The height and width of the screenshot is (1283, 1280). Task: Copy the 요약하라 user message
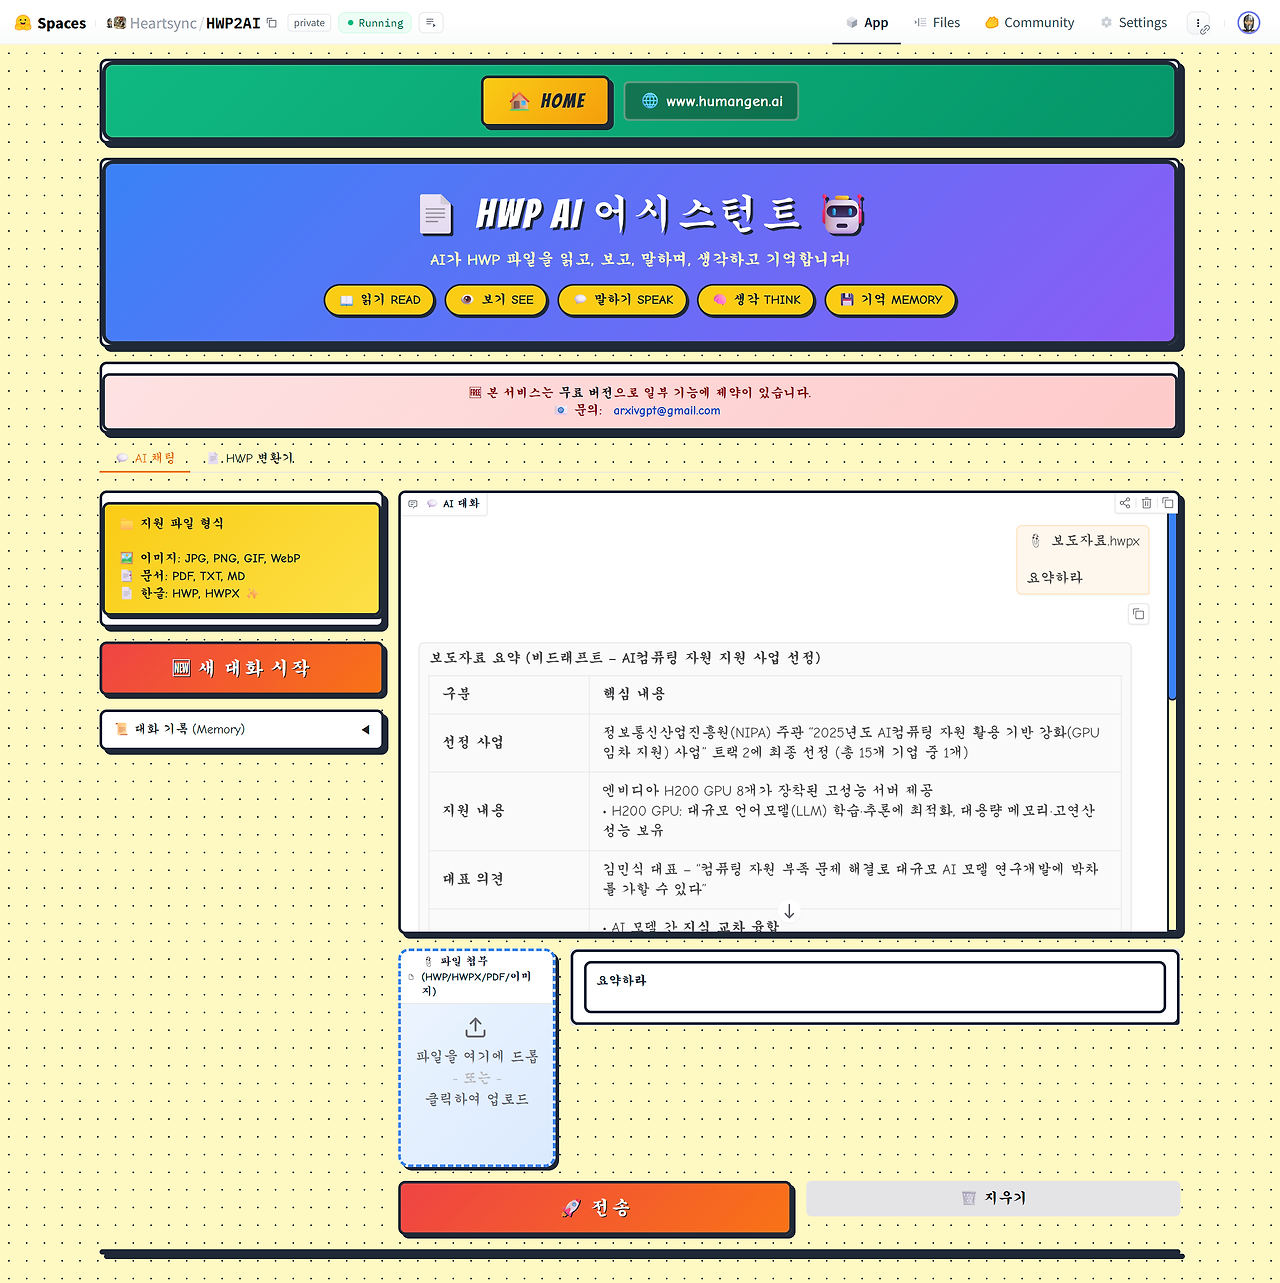(x=1138, y=614)
